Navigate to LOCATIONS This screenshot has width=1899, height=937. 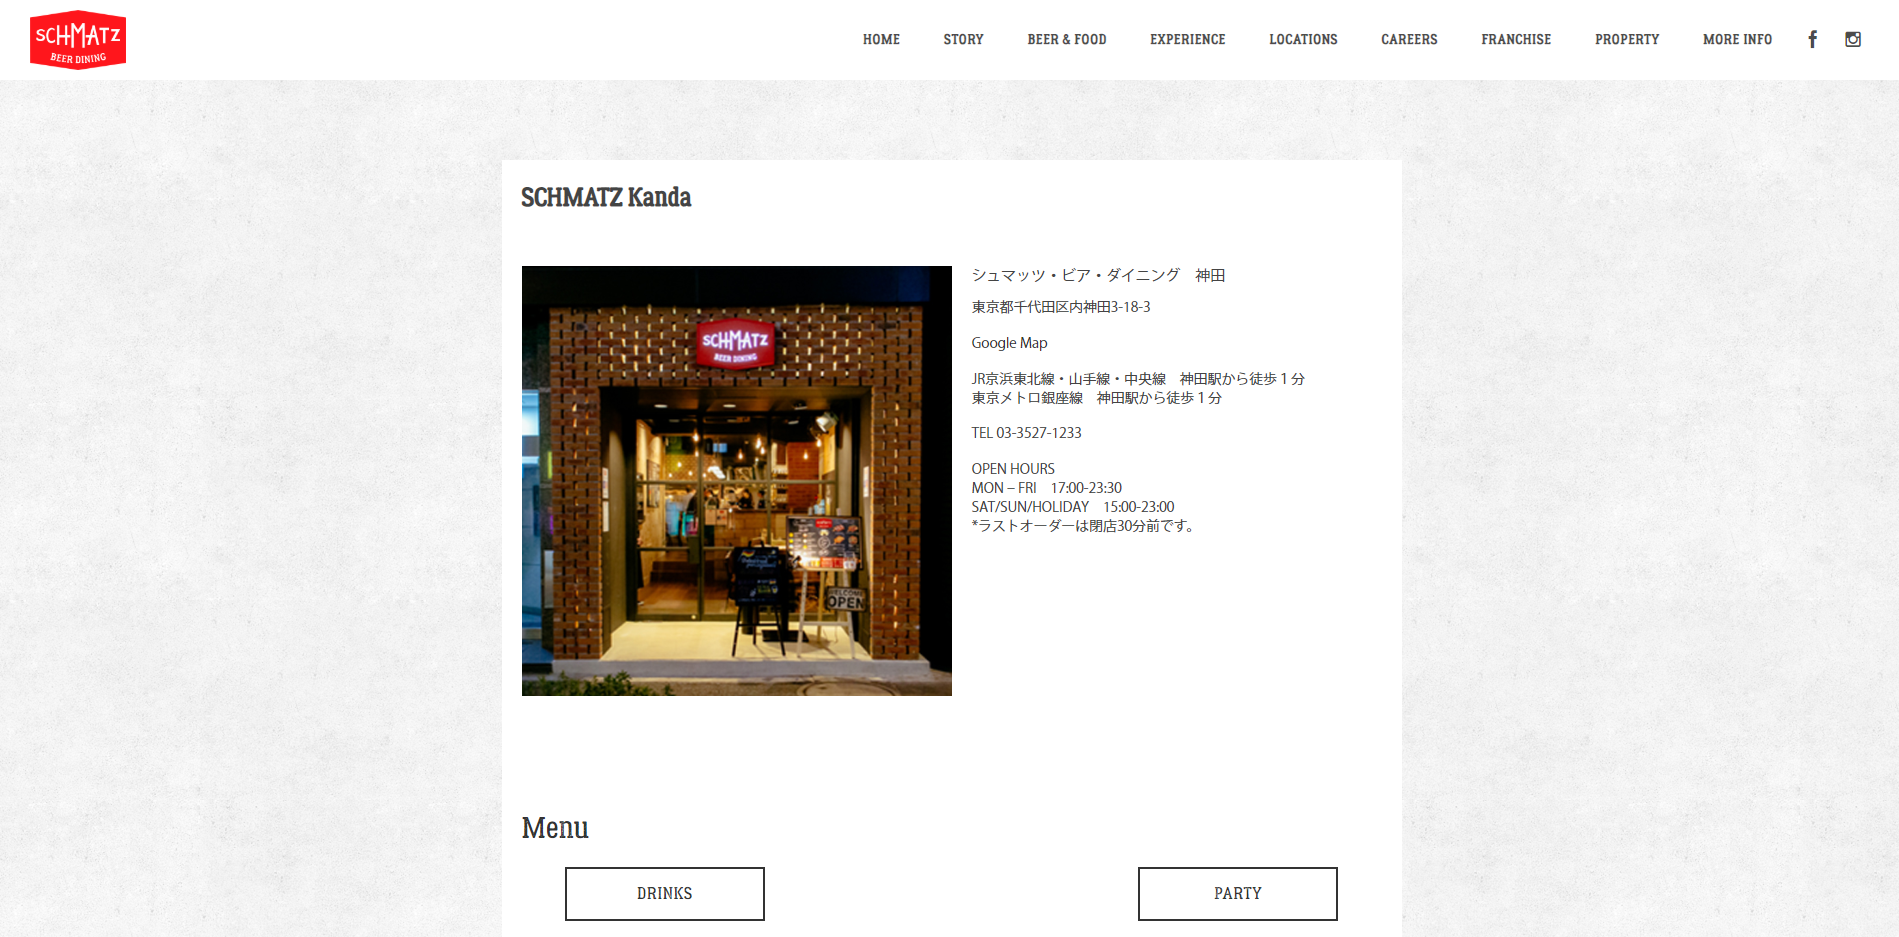(x=1303, y=39)
